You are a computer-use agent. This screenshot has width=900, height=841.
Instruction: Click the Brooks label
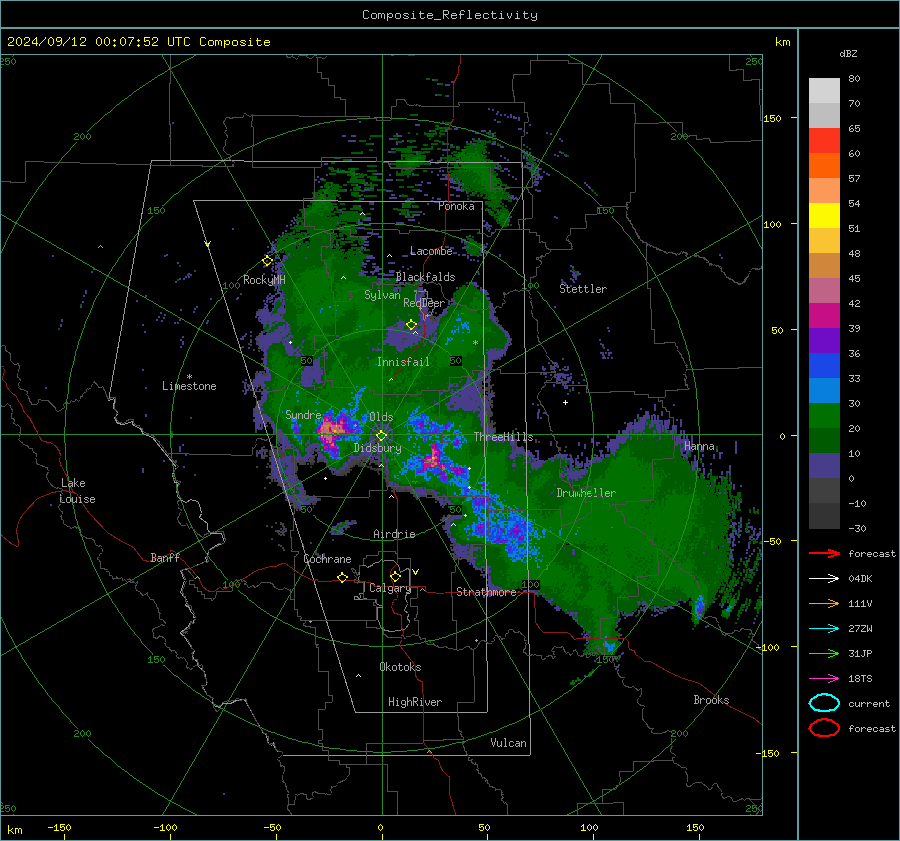tap(711, 700)
